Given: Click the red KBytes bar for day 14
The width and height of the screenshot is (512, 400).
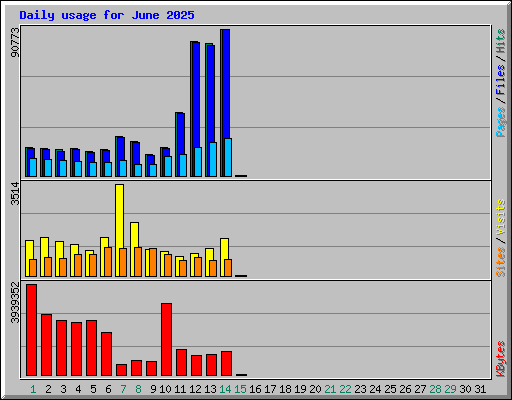Looking at the screenshot, I should 227,363.
